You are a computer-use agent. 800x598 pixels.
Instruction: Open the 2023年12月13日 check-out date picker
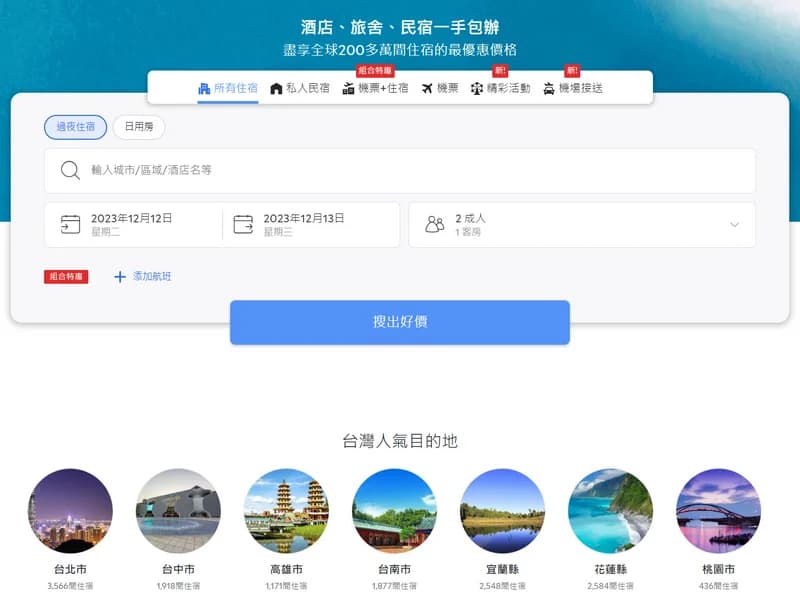click(311, 225)
